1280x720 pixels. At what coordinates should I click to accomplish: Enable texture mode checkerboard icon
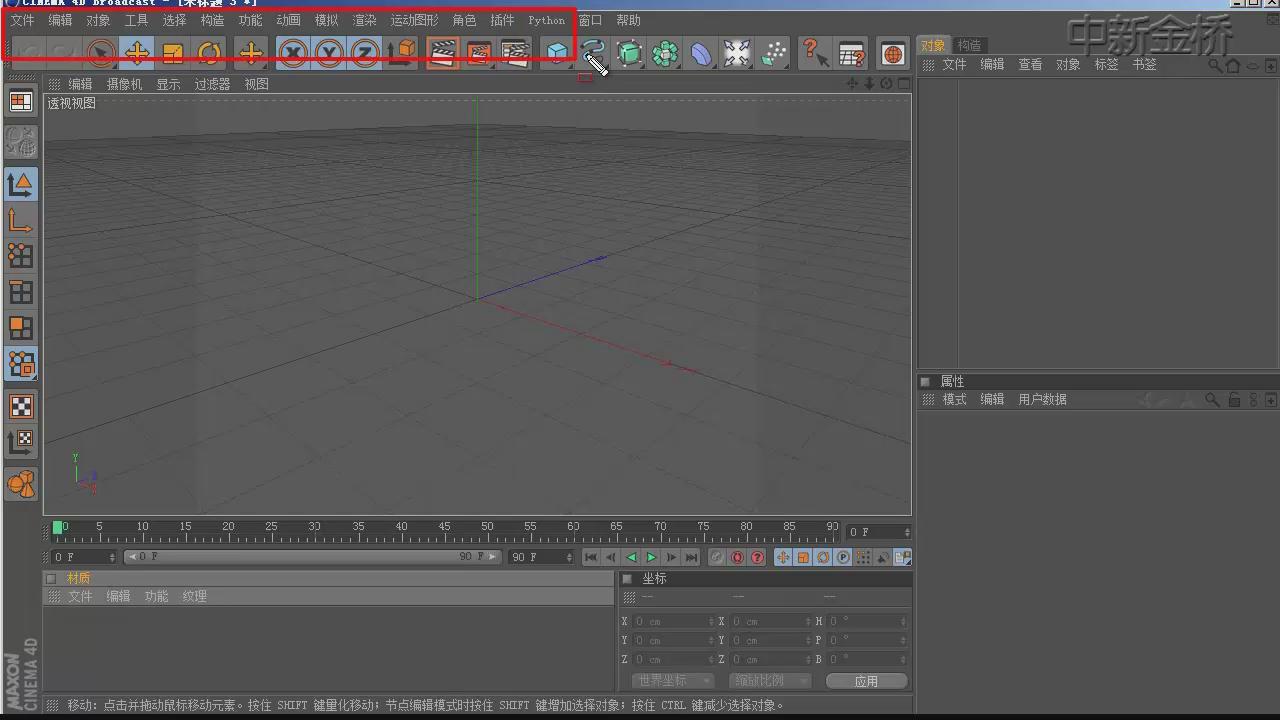tap(20, 406)
